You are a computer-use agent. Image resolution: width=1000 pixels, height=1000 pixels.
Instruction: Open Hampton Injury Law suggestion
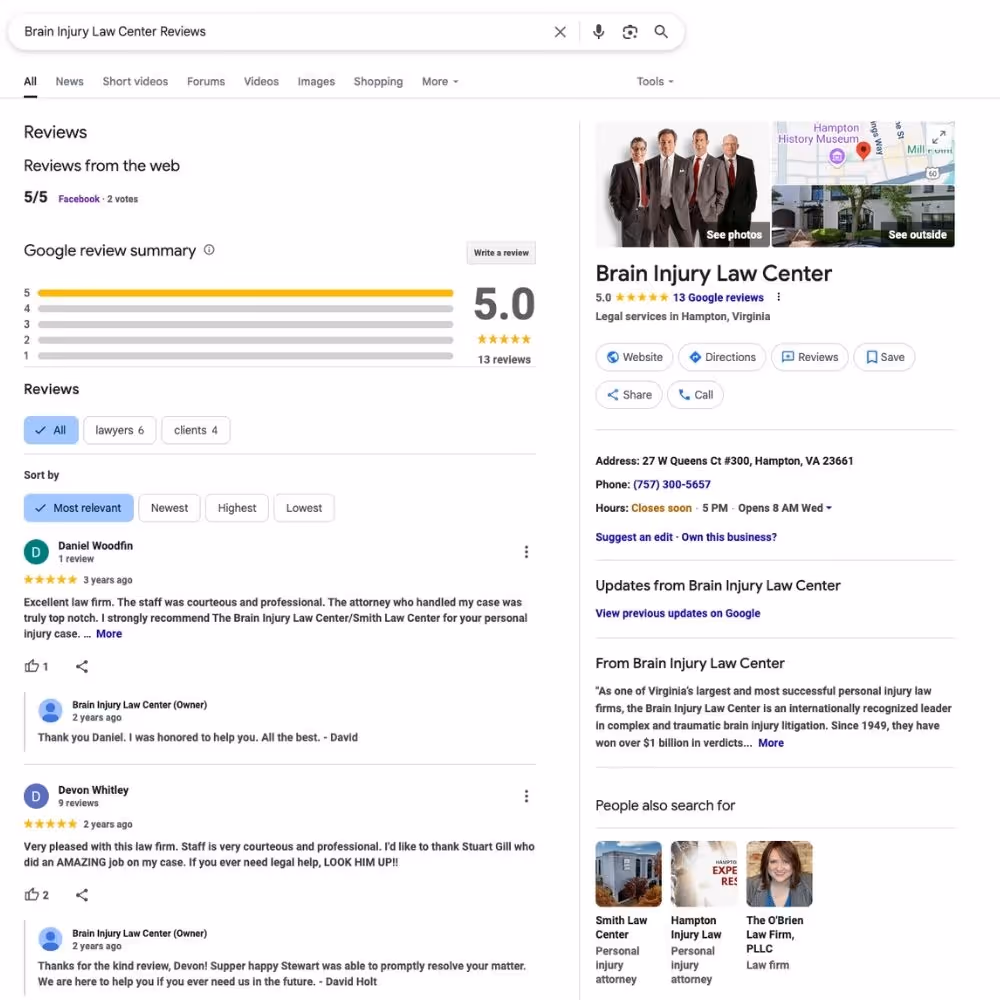pyautogui.click(x=703, y=913)
